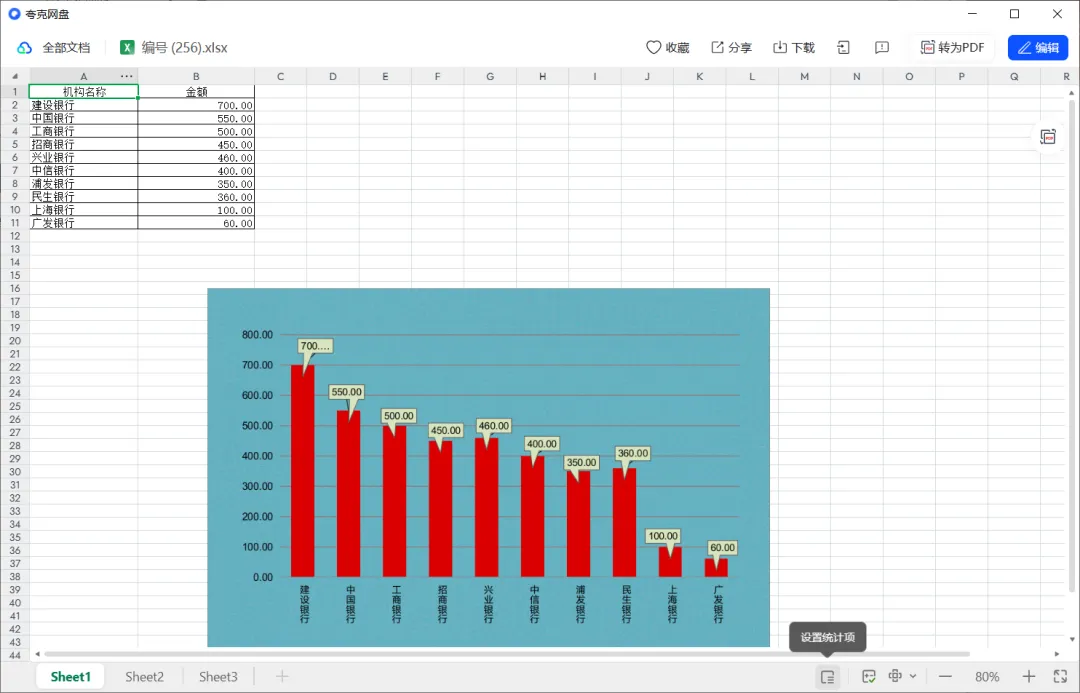
Task: Click the blue 编辑 edit button
Action: (1038, 48)
